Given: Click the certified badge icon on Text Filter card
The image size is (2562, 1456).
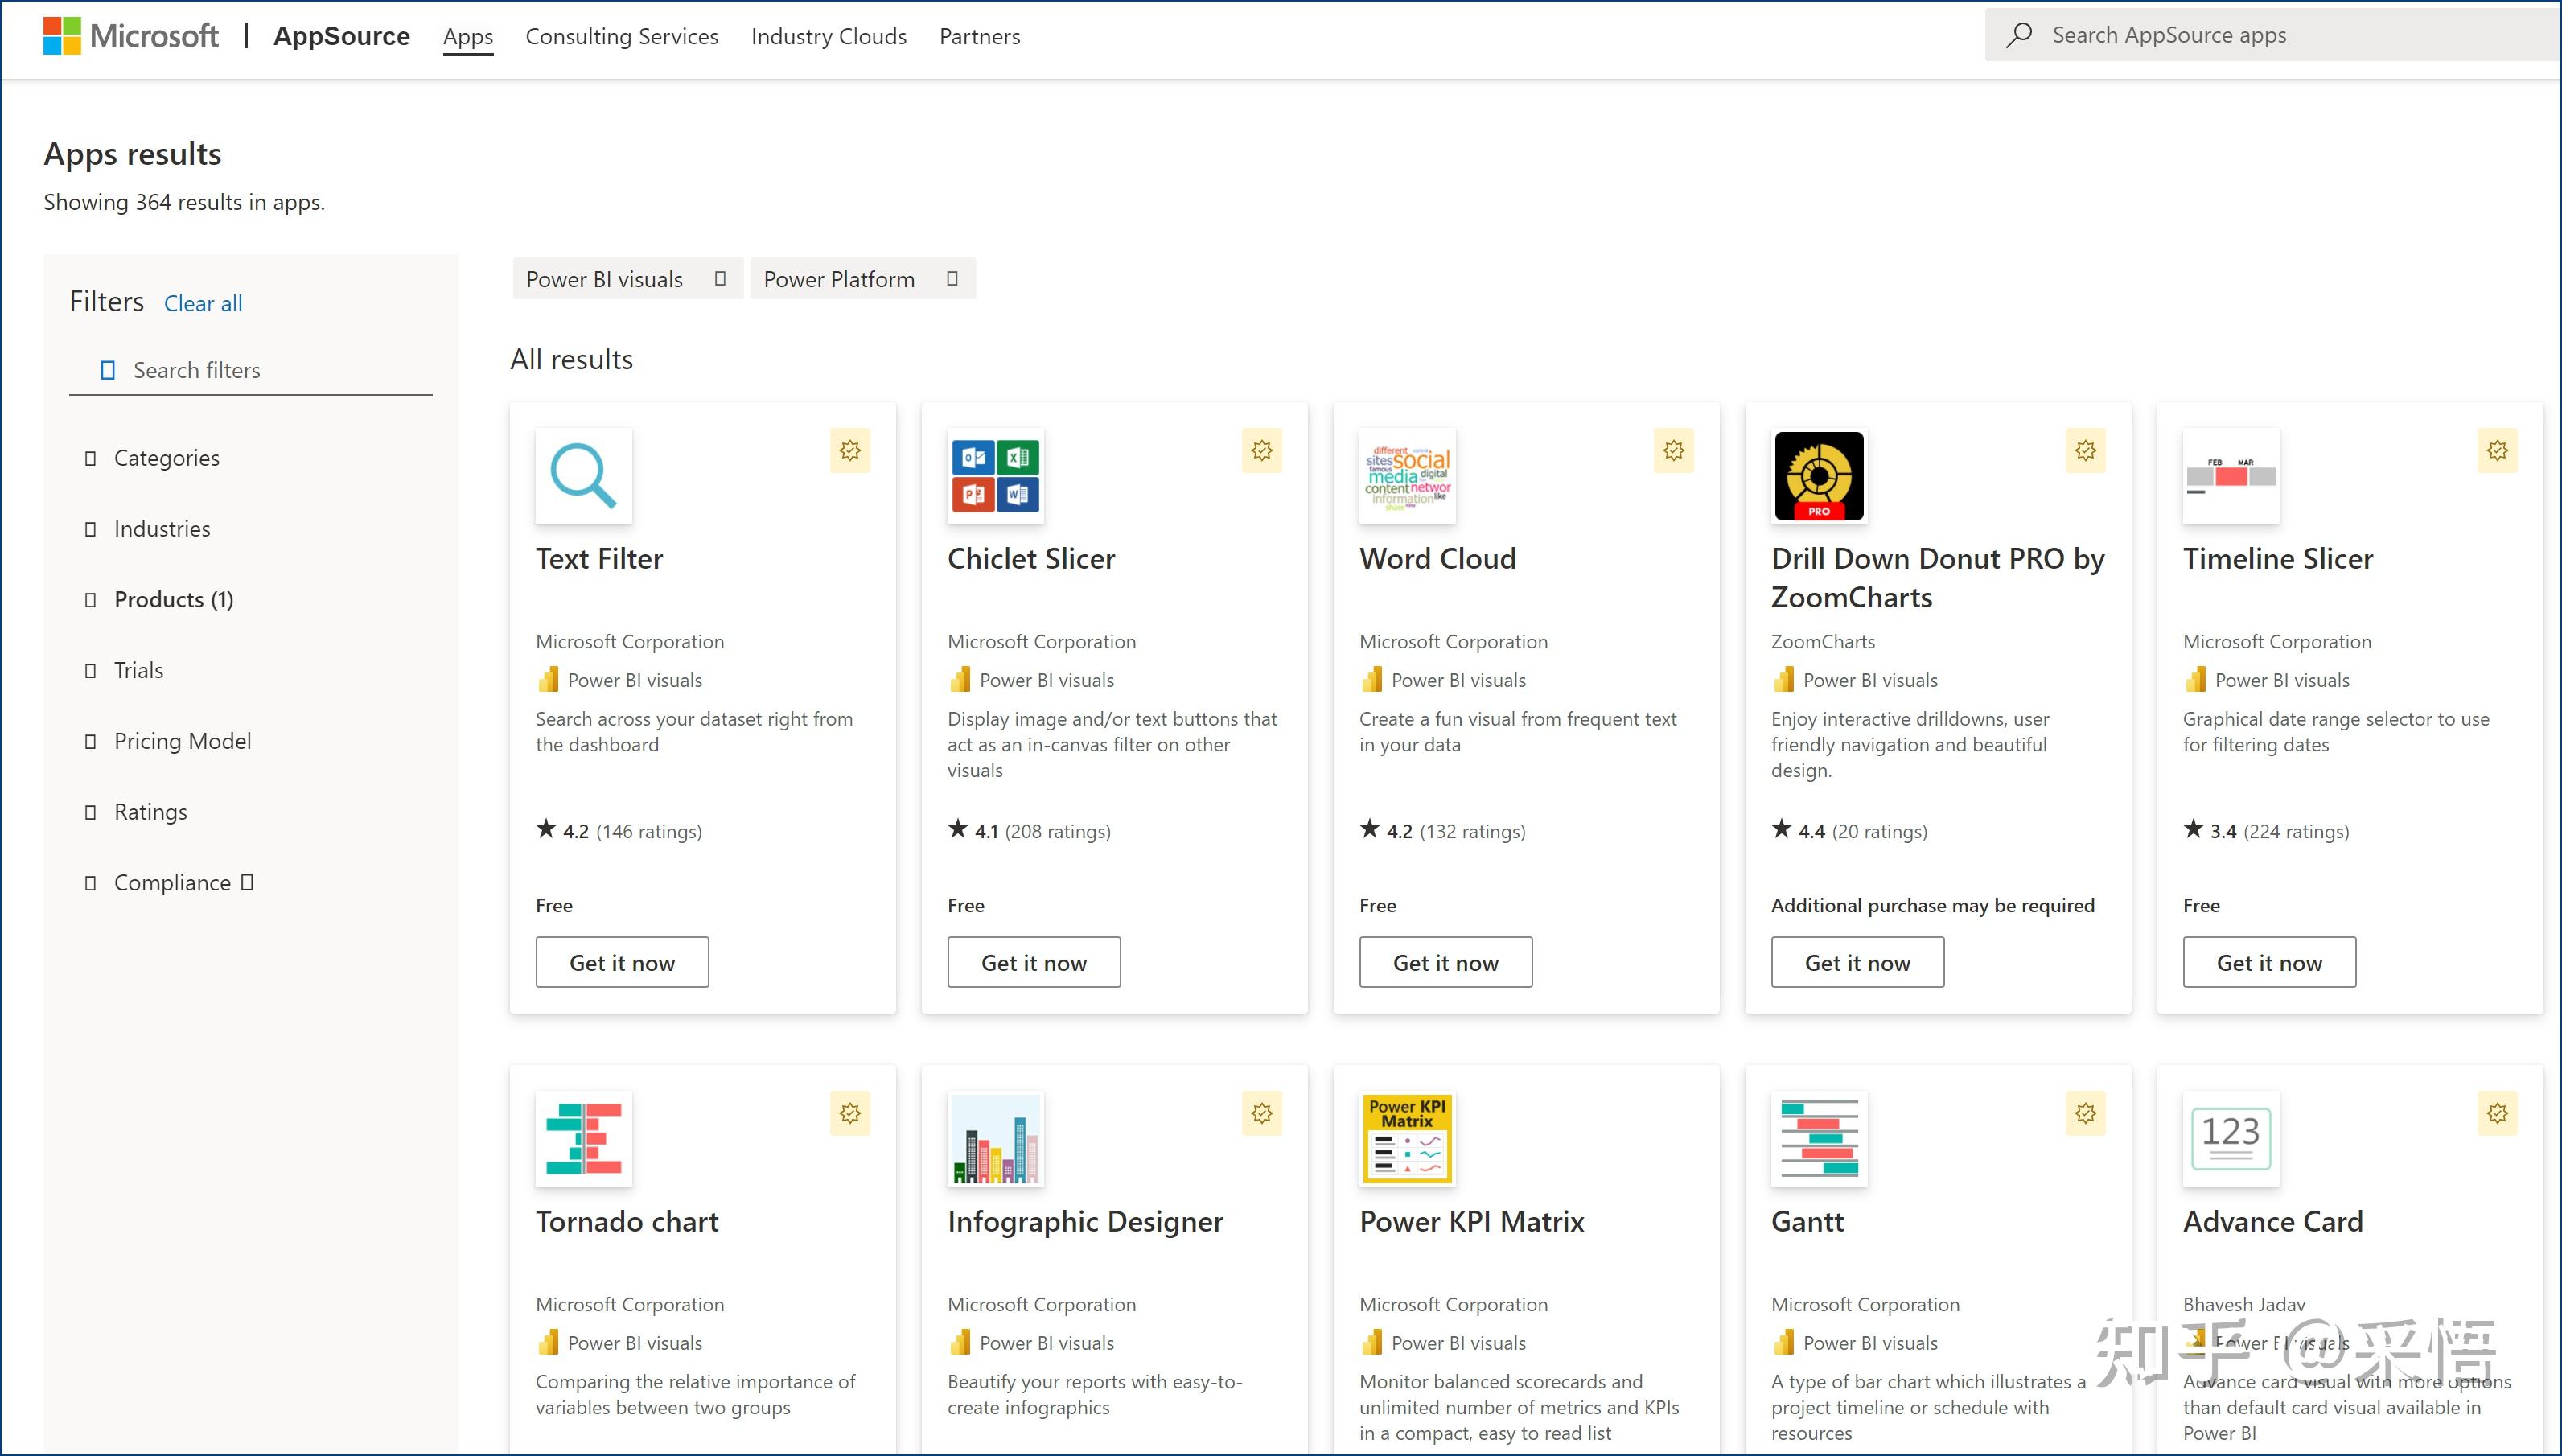Looking at the screenshot, I should click(x=850, y=451).
